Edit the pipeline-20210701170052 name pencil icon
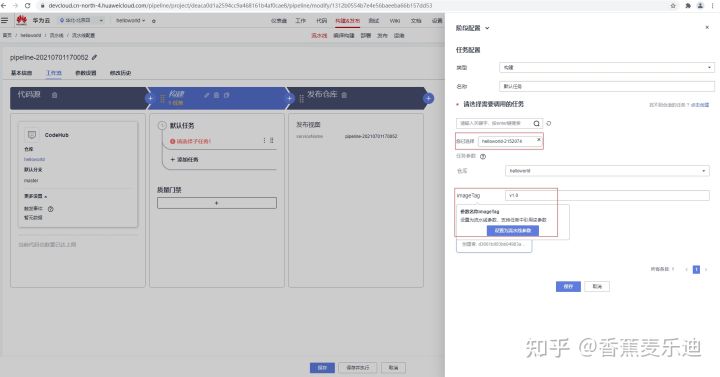 (x=94, y=57)
